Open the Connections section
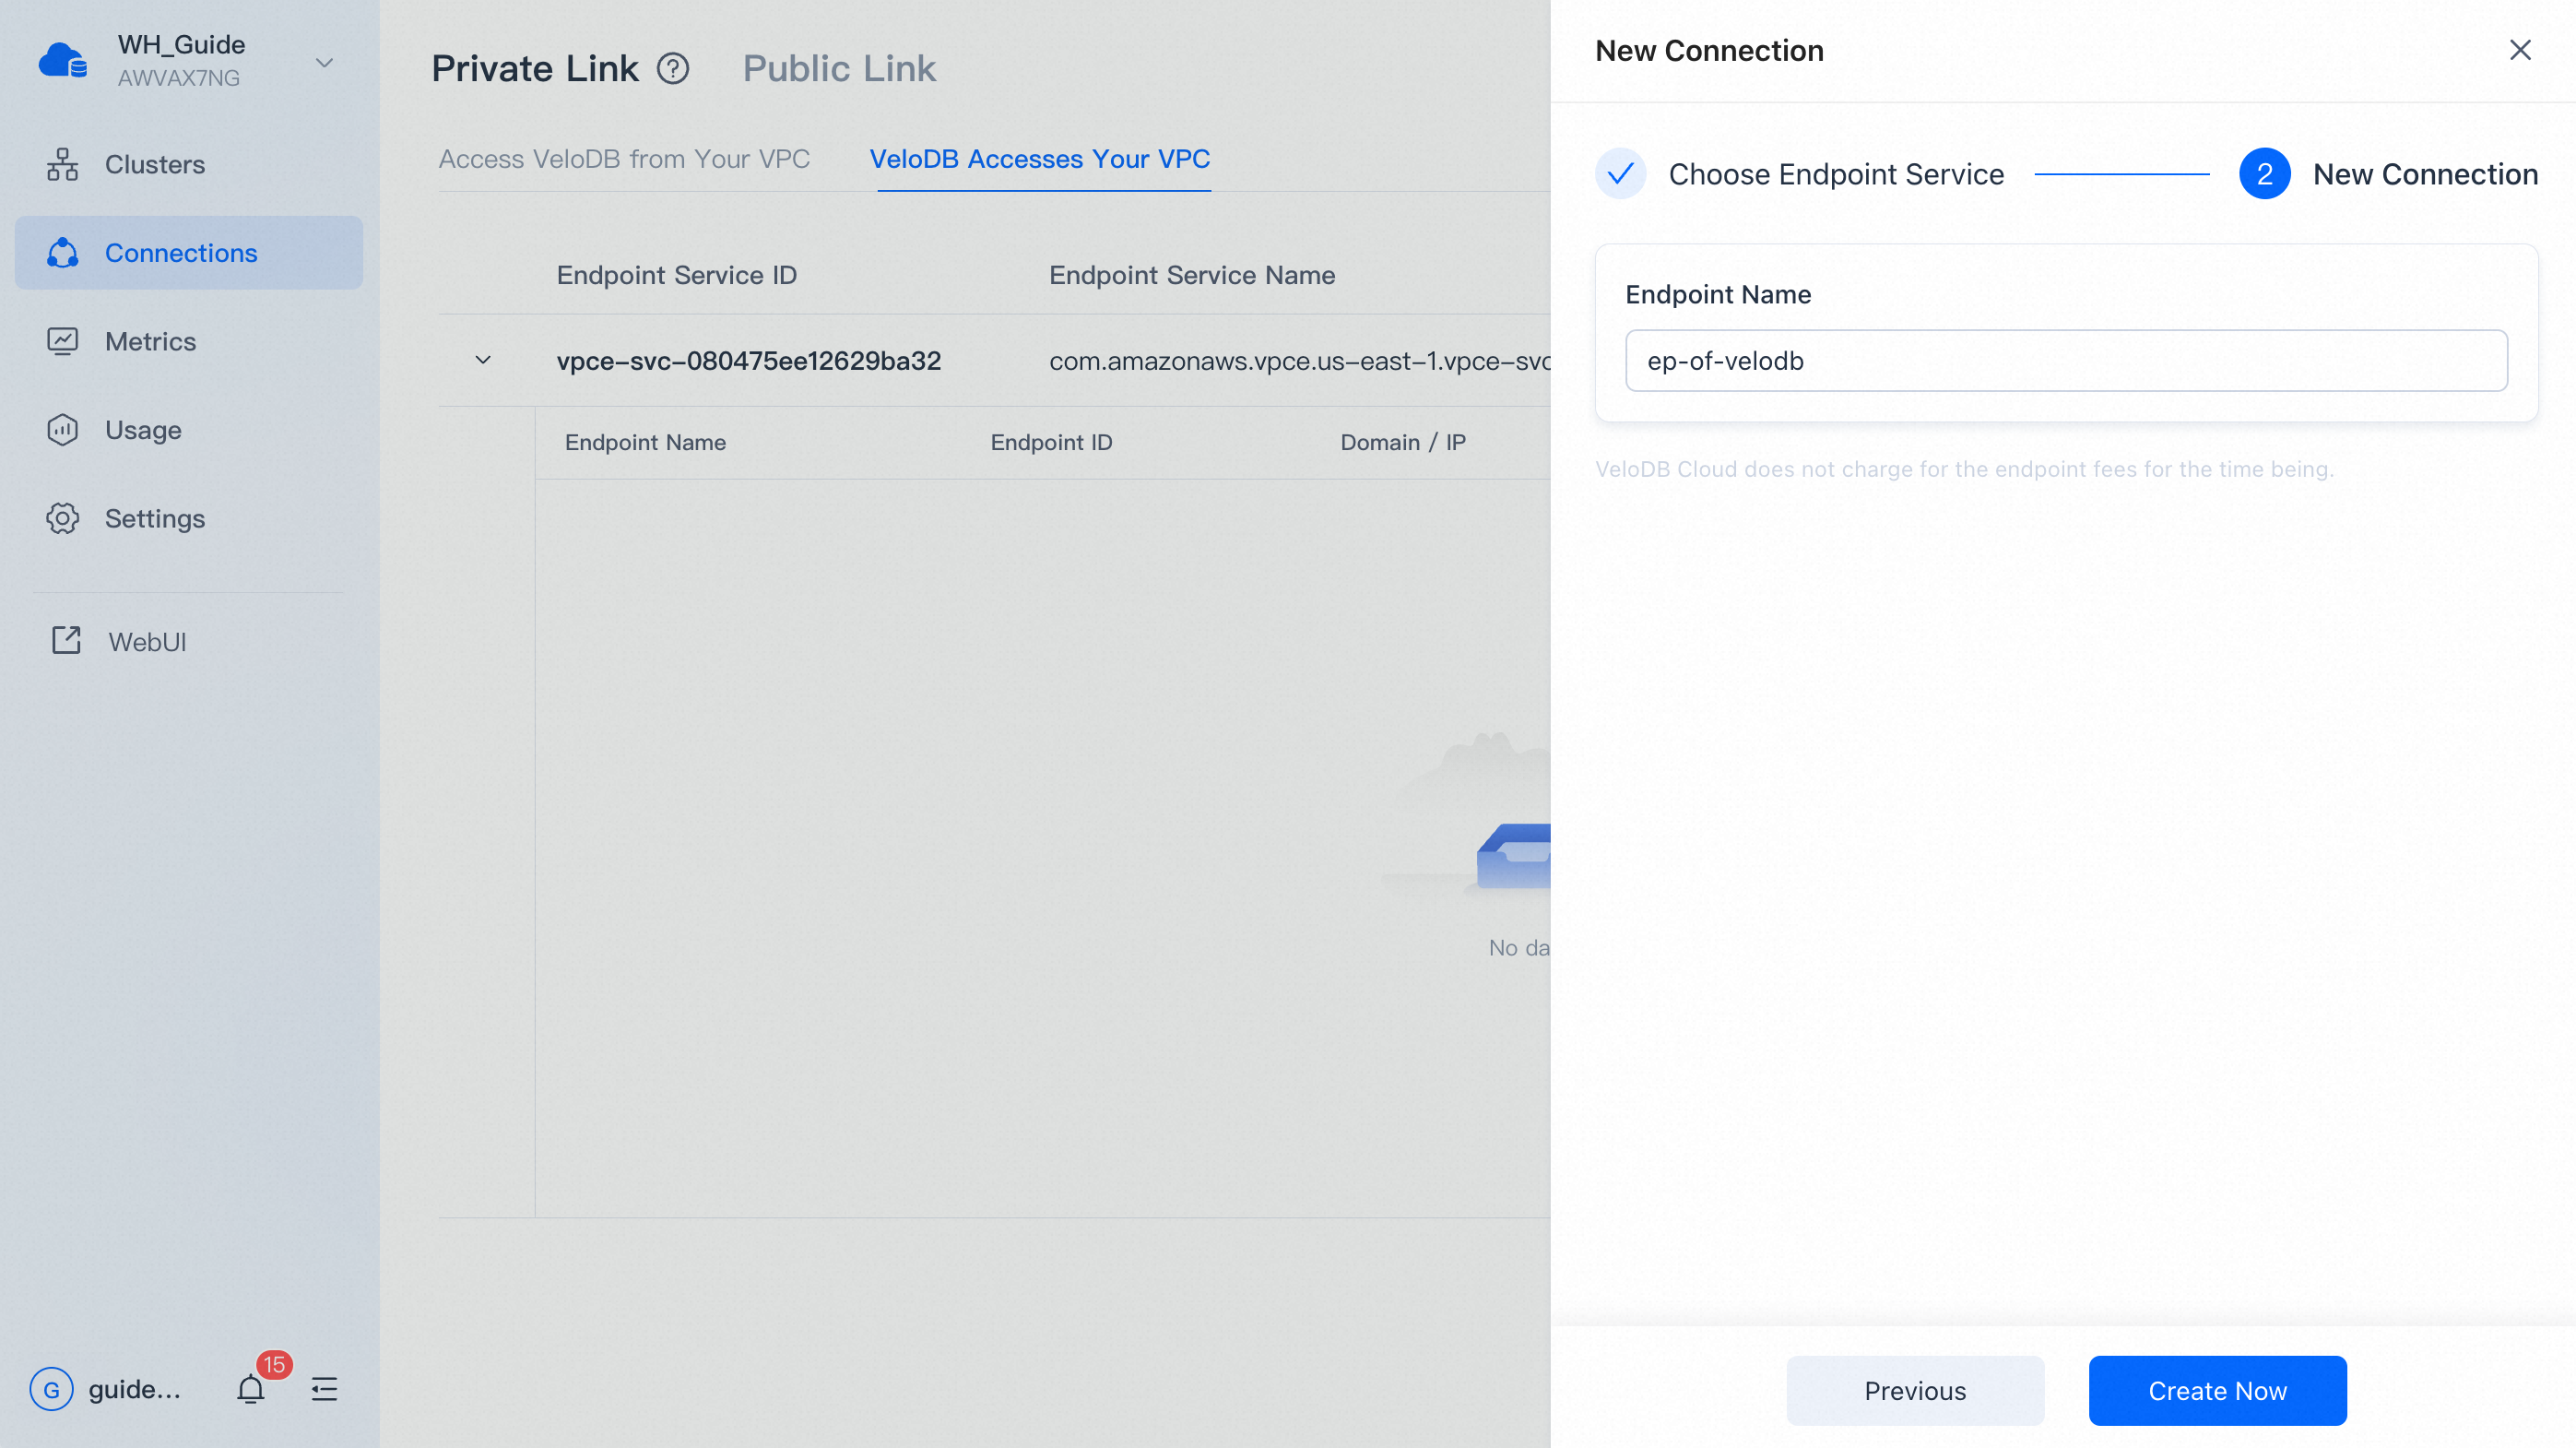2576x1448 pixels. [x=180, y=252]
